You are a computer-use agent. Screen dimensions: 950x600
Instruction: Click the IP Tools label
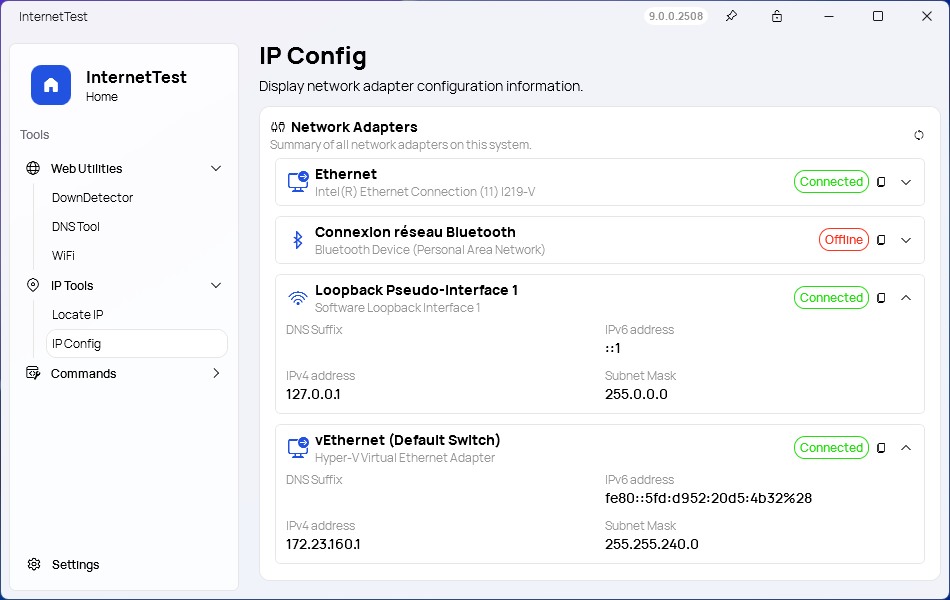(72, 285)
